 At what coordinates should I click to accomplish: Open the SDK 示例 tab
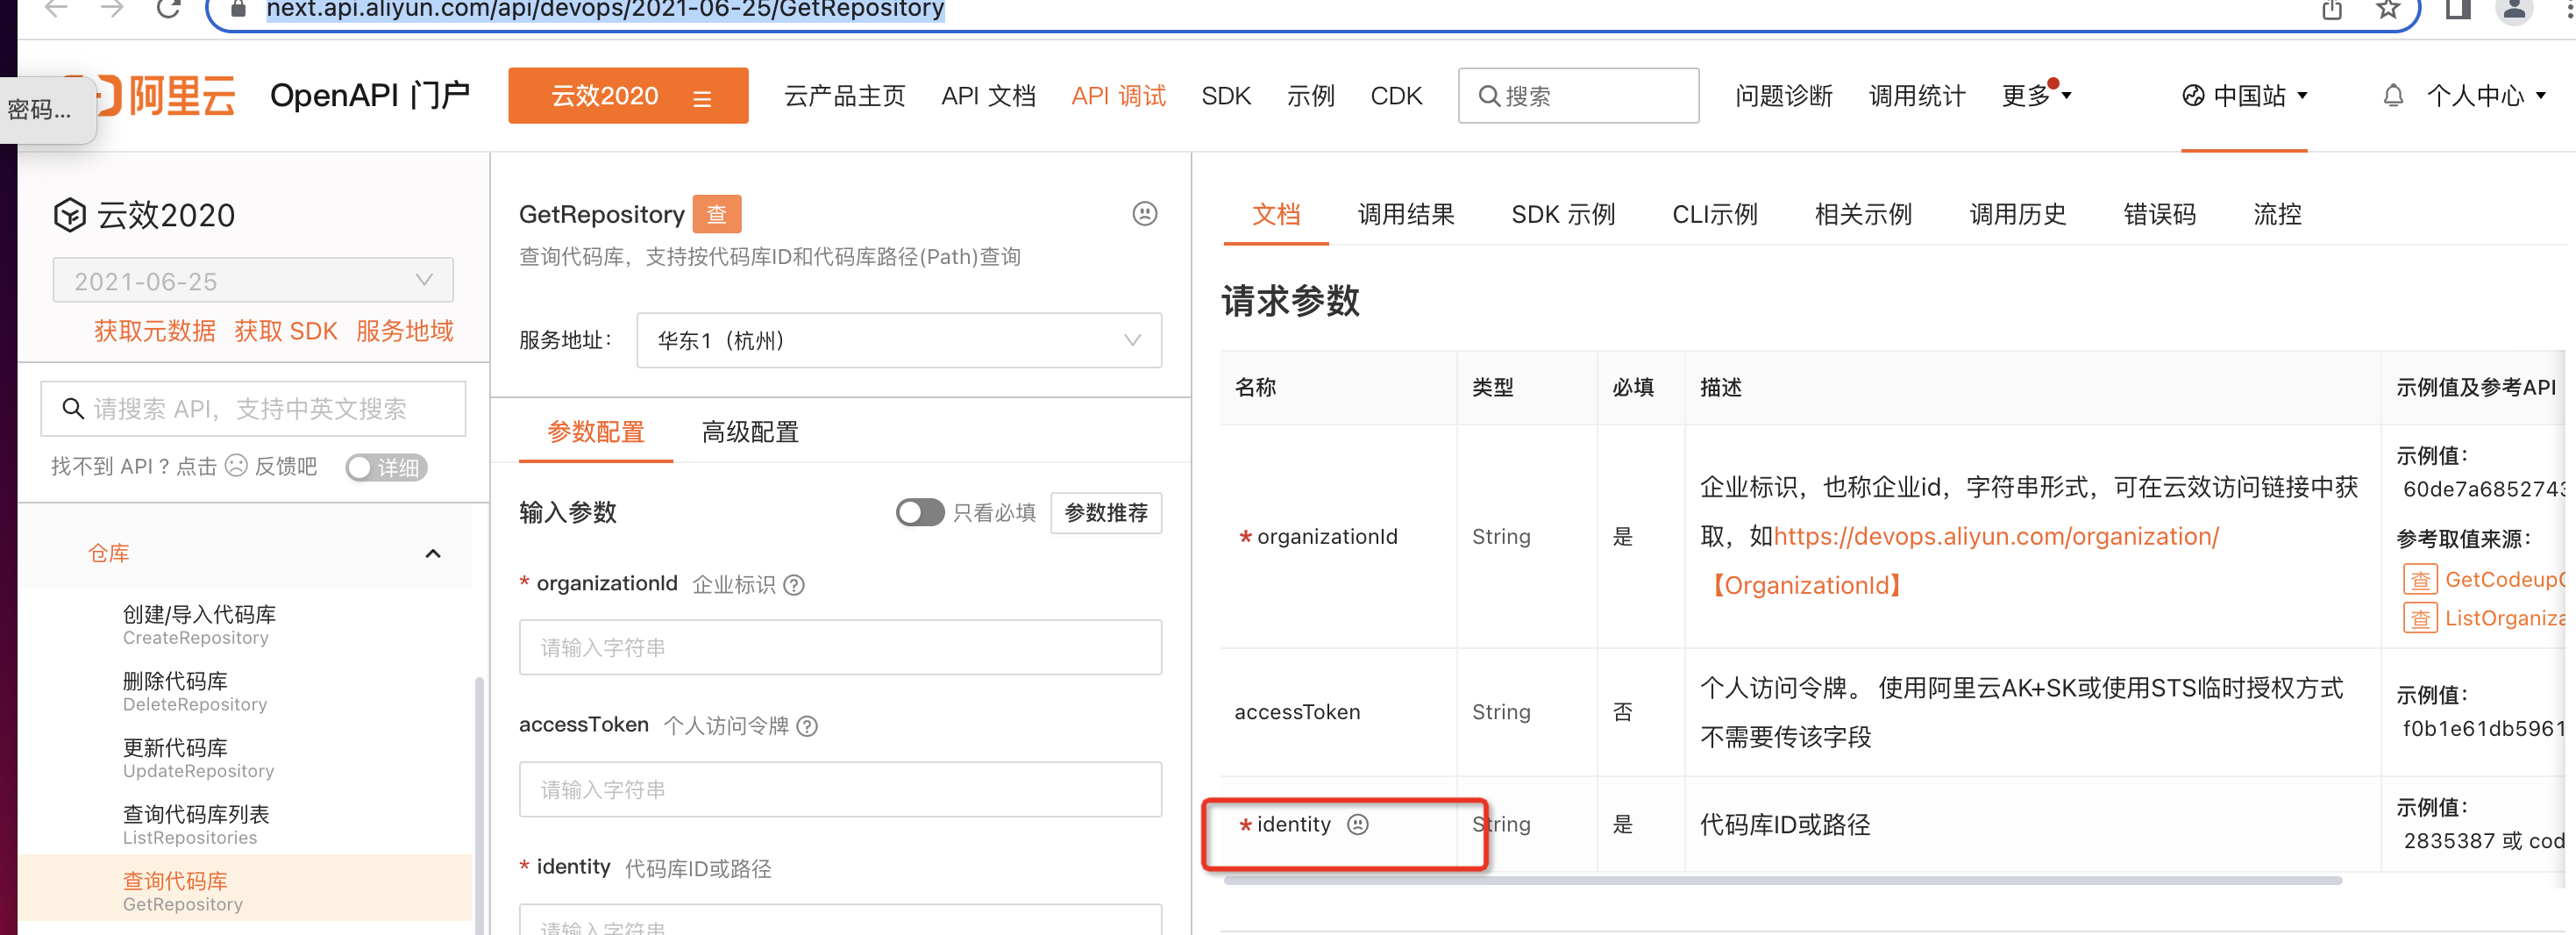click(1563, 214)
